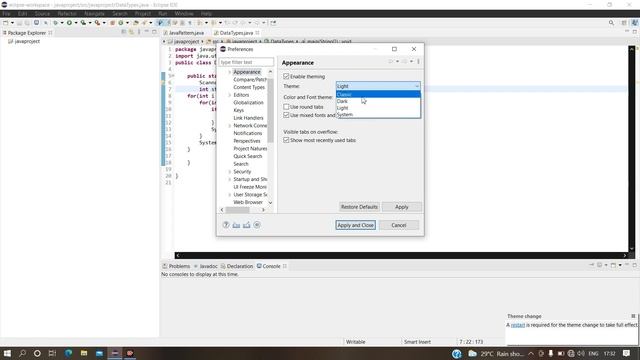Close the Theme change notification popup
The height and width of the screenshot is (360, 640).
633,316
